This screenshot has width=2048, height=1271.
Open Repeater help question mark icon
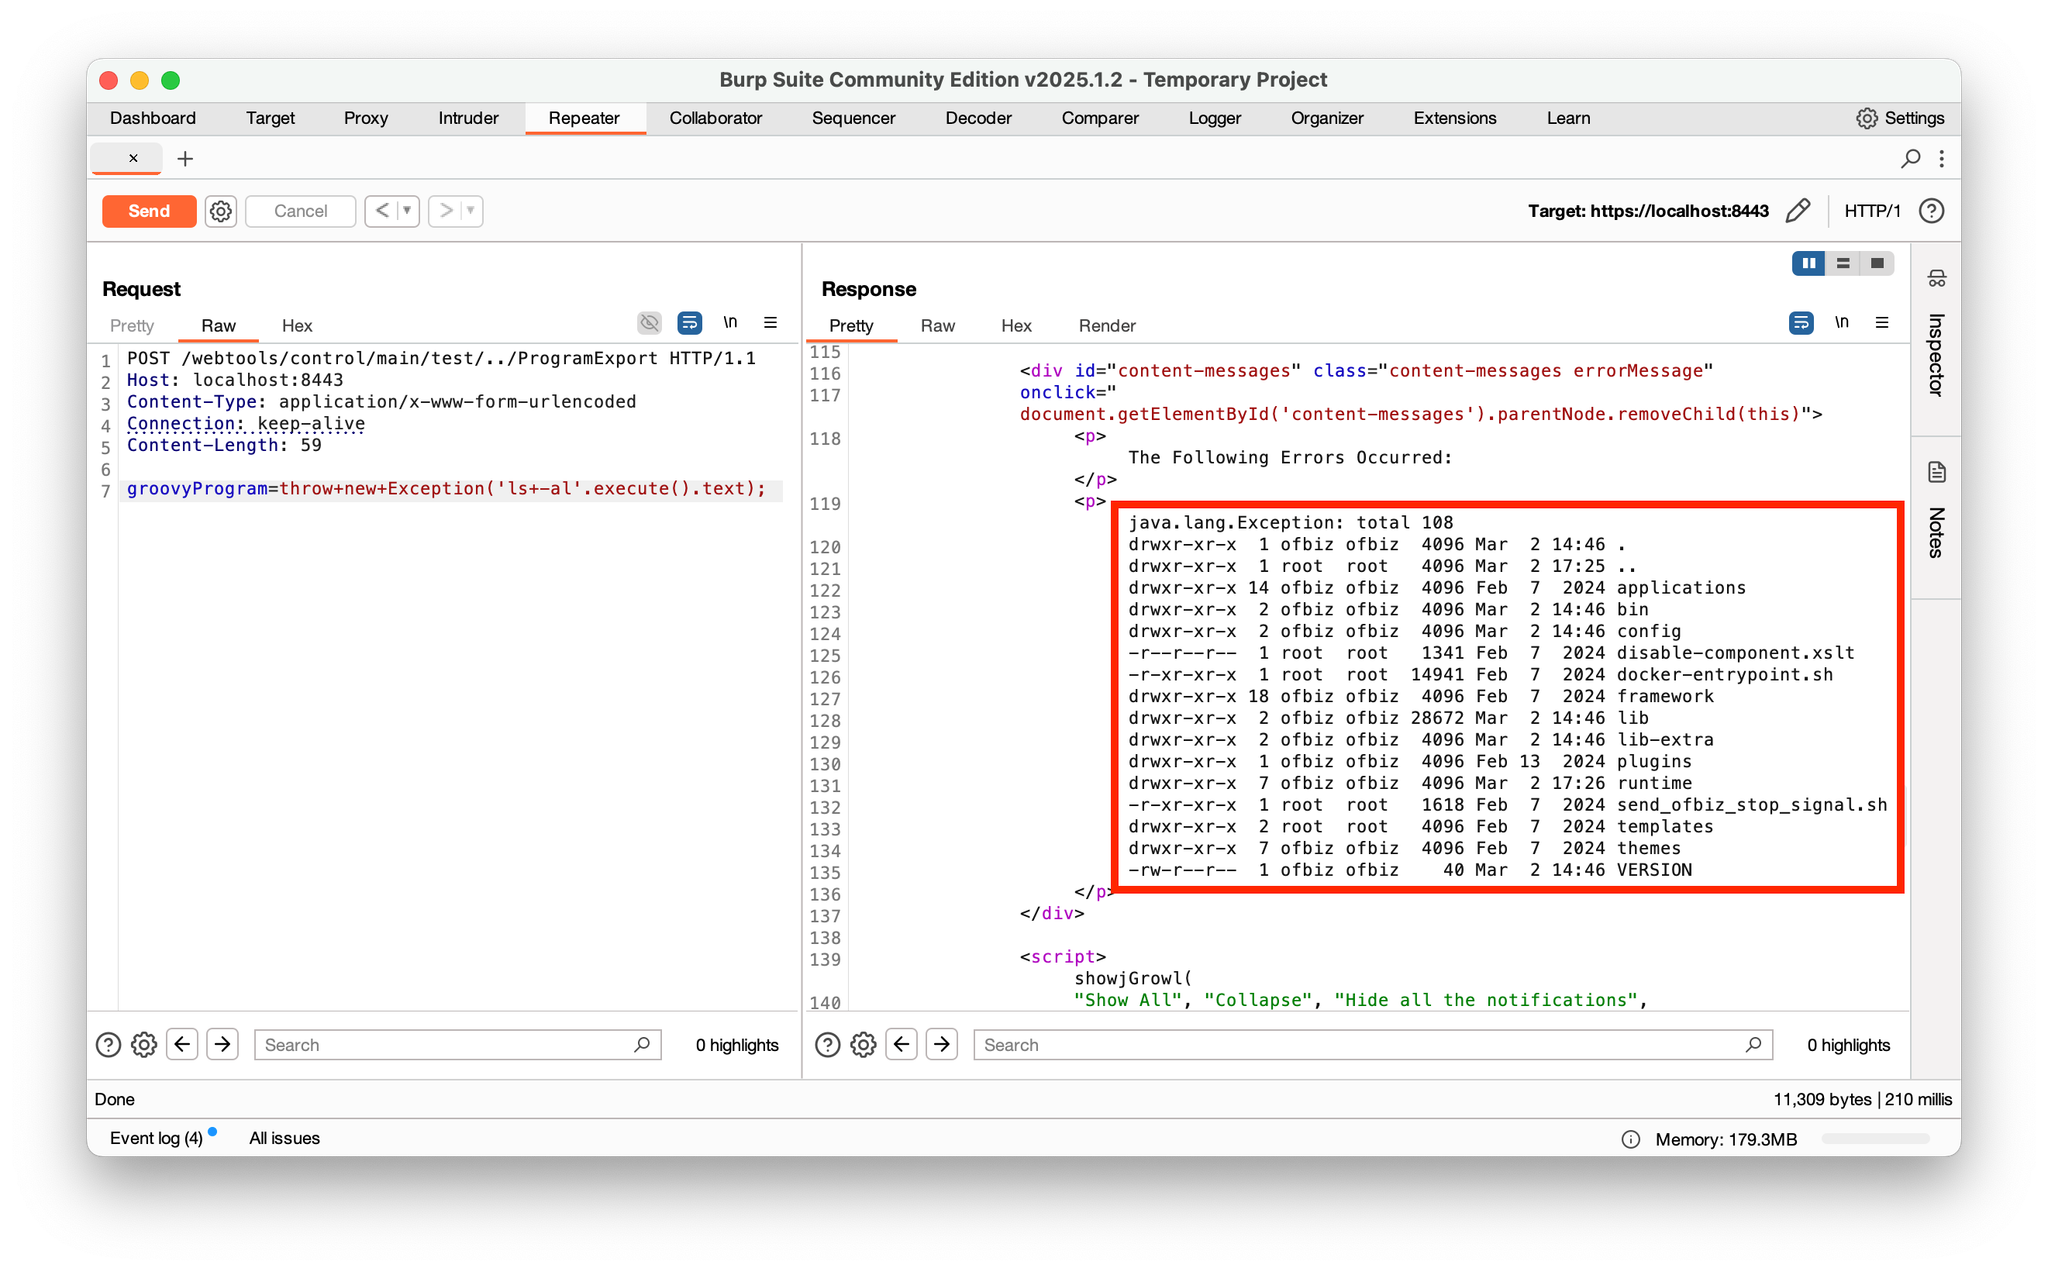1932,211
